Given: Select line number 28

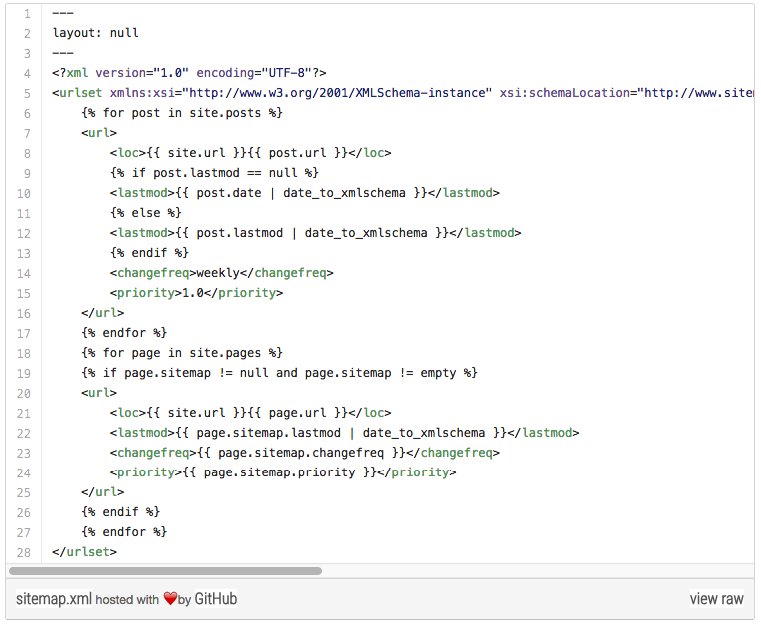Looking at the screenshot, I should point(23,552).
